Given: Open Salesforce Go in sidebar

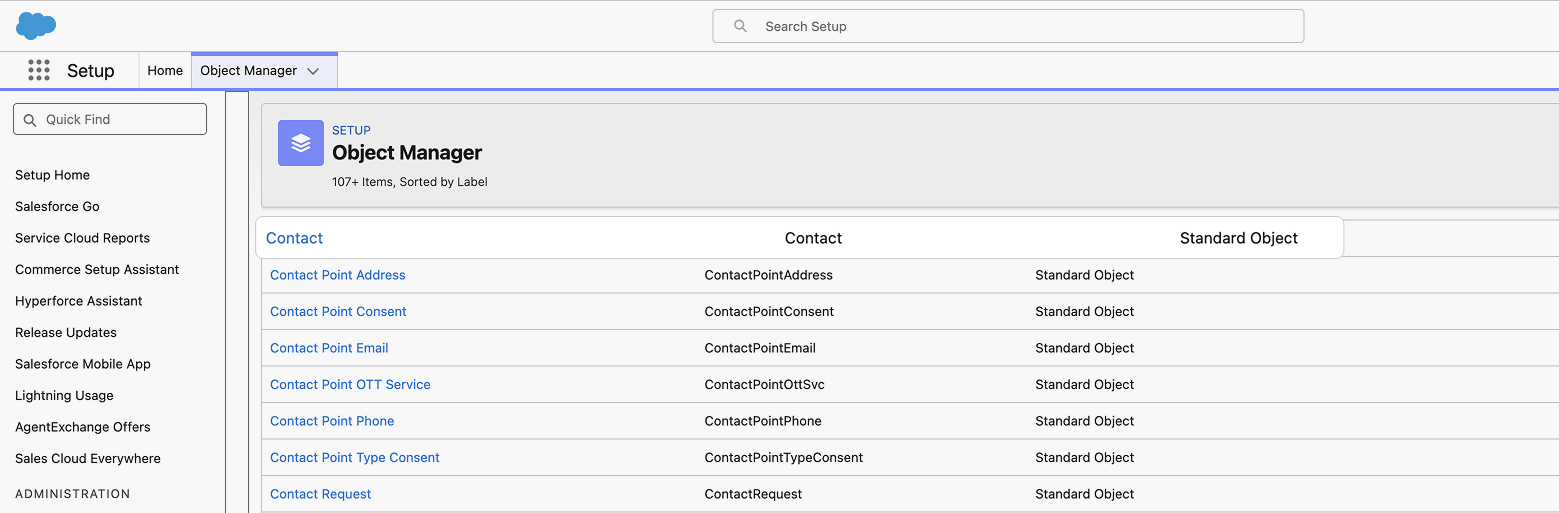Looking at the screenshot, I should pos(57,206).
